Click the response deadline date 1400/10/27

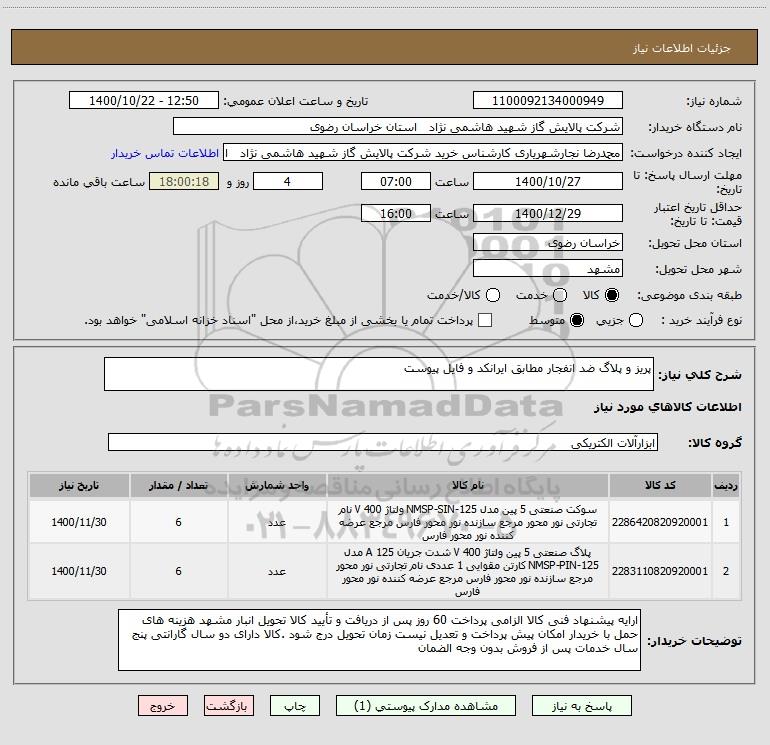pyautogui.click(x=548, y=181)
